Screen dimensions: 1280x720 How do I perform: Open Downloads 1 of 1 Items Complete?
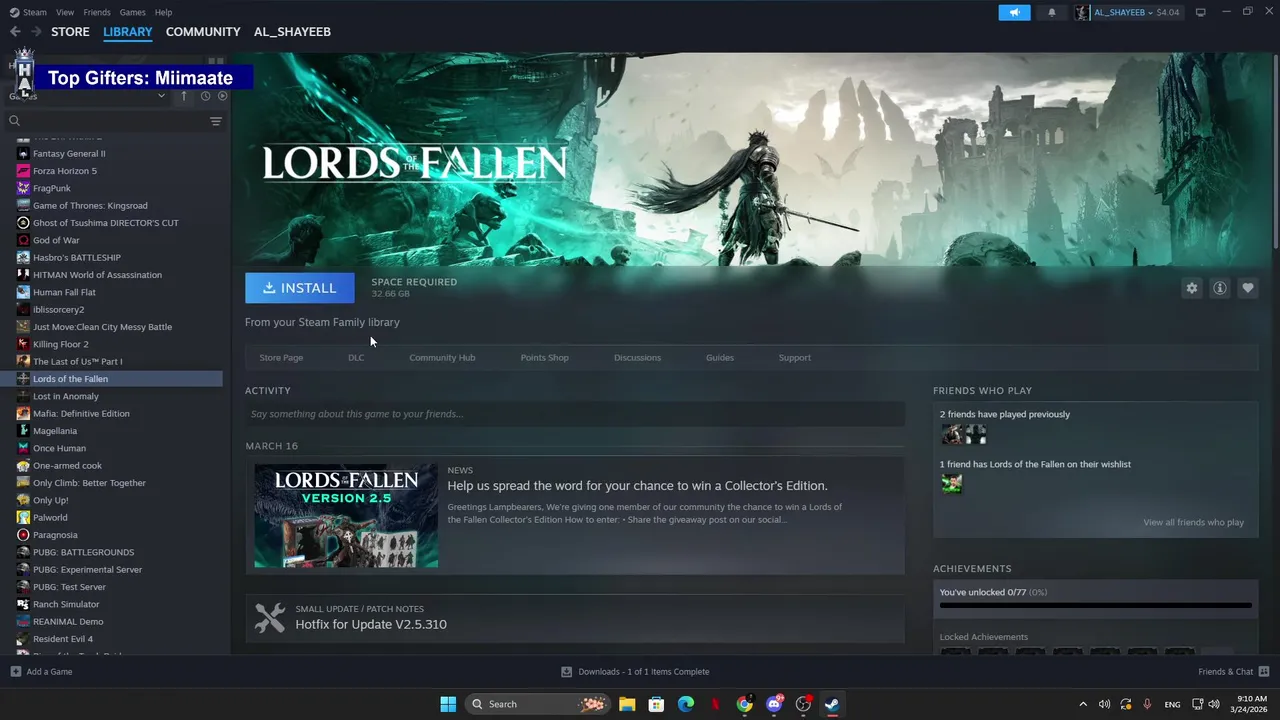pyautogui.click(x=644, y=672)
